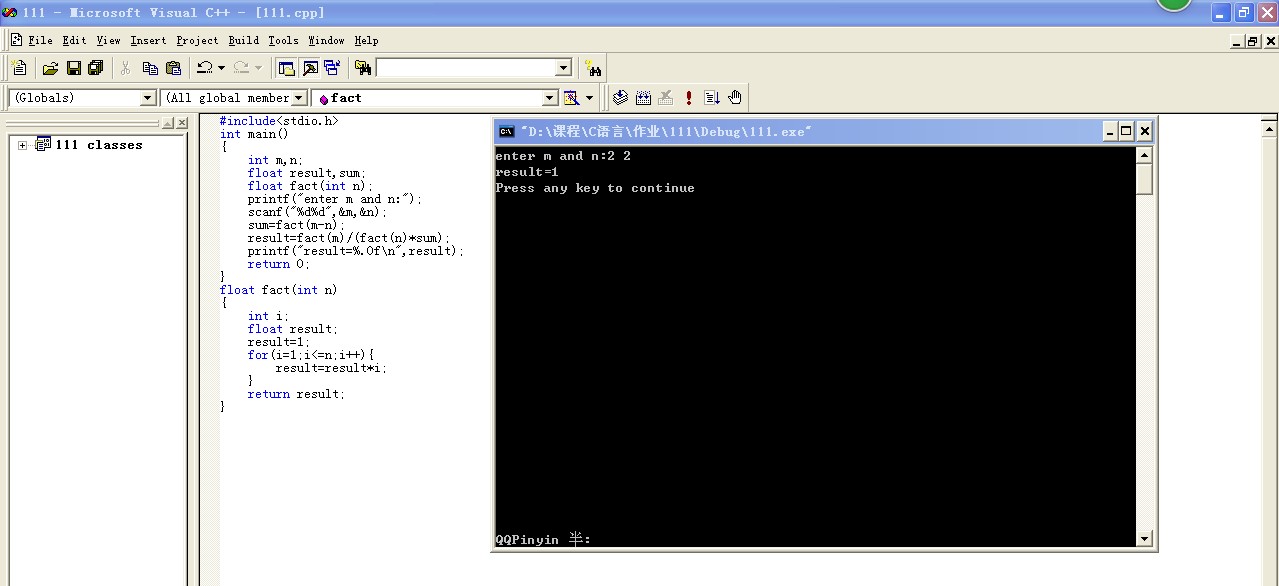The width and height of the screenshot is (1279, 586).
Task: Expand the 111 classes tree node
Action: [x=22, y=146]
